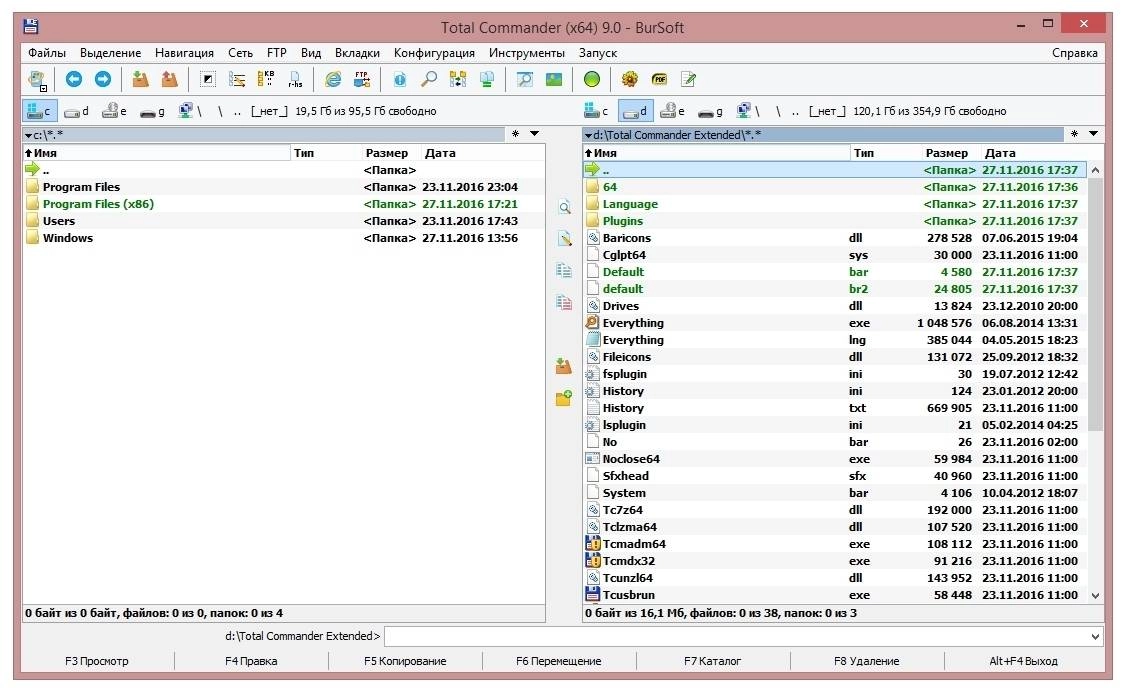The width and height of the screenshot is (1130, 699).
Task: Open the Выделение menu
Action: (110, 53)
